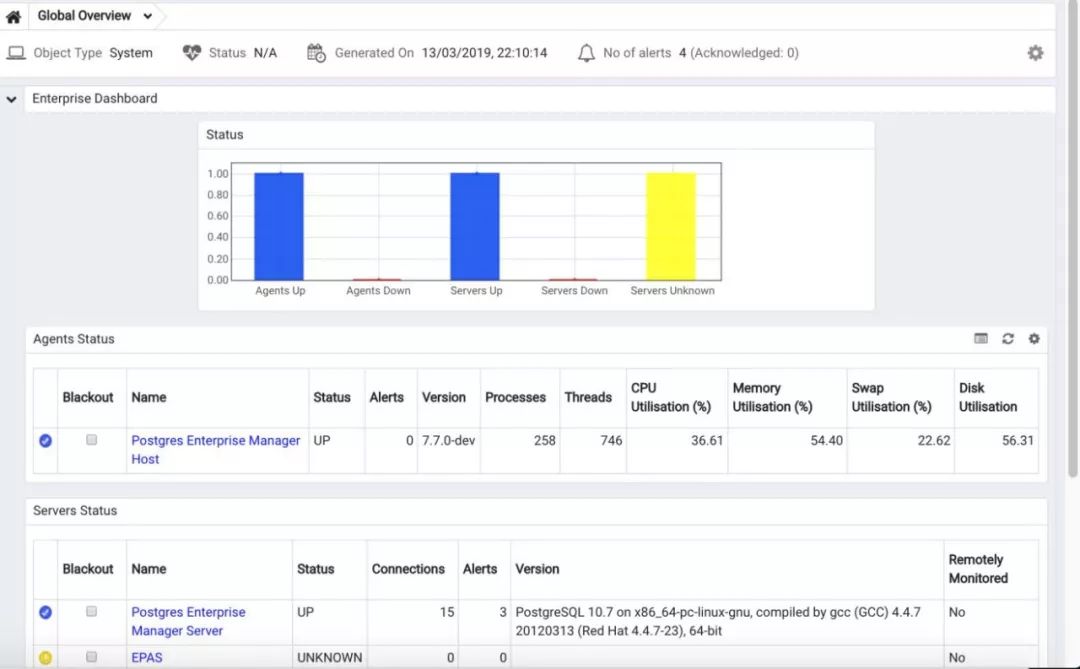Image resolution: width=1080 pixels, height=669 pixels.
Task: Click blue status icon of the agent host row
Action: (x=45, y=440)
